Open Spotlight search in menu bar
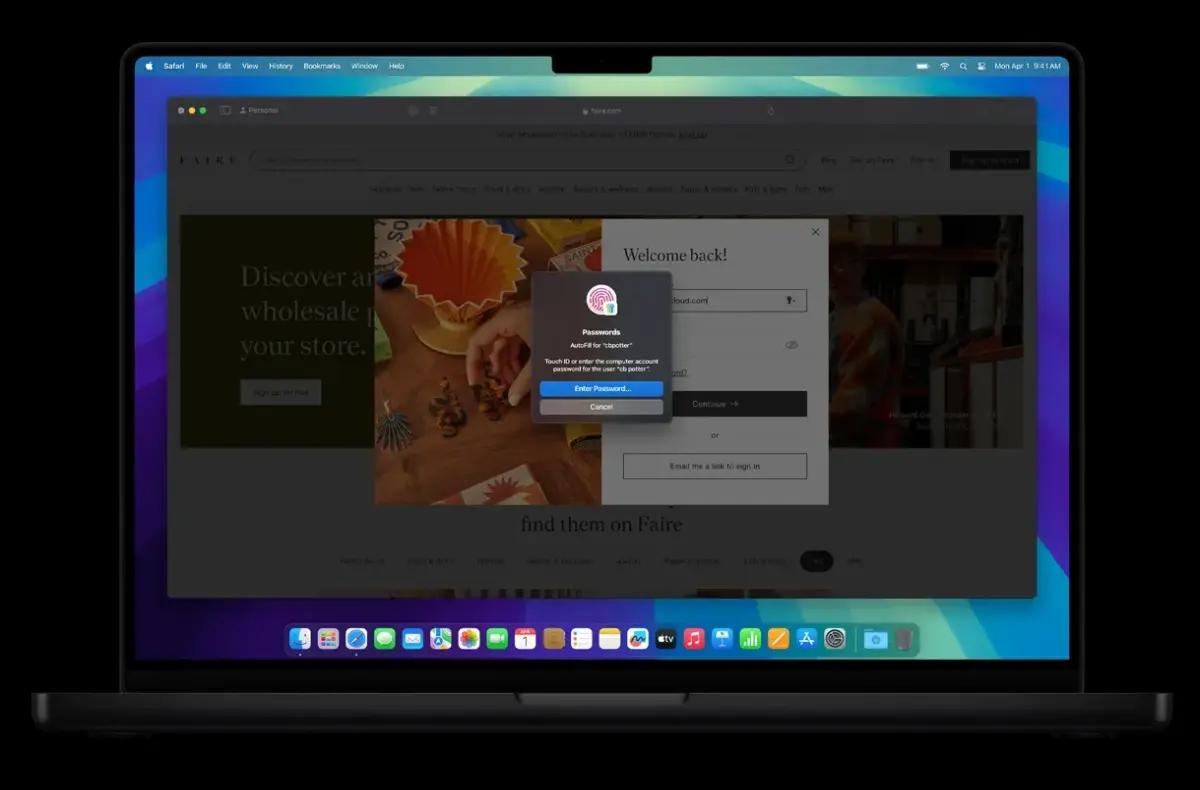The image size is (1200, 790). pyautogui.click(x=963, y=66)
